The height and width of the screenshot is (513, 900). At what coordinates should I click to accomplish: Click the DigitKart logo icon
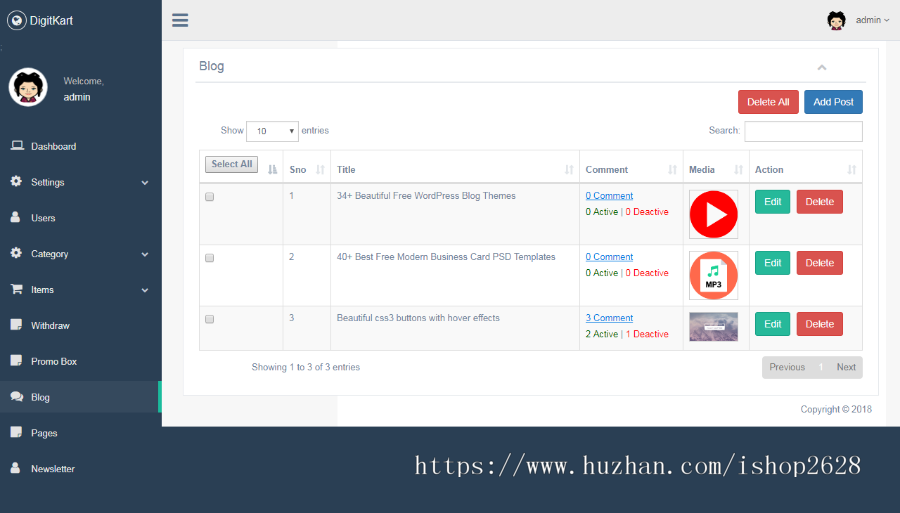[x=17, y=21]
